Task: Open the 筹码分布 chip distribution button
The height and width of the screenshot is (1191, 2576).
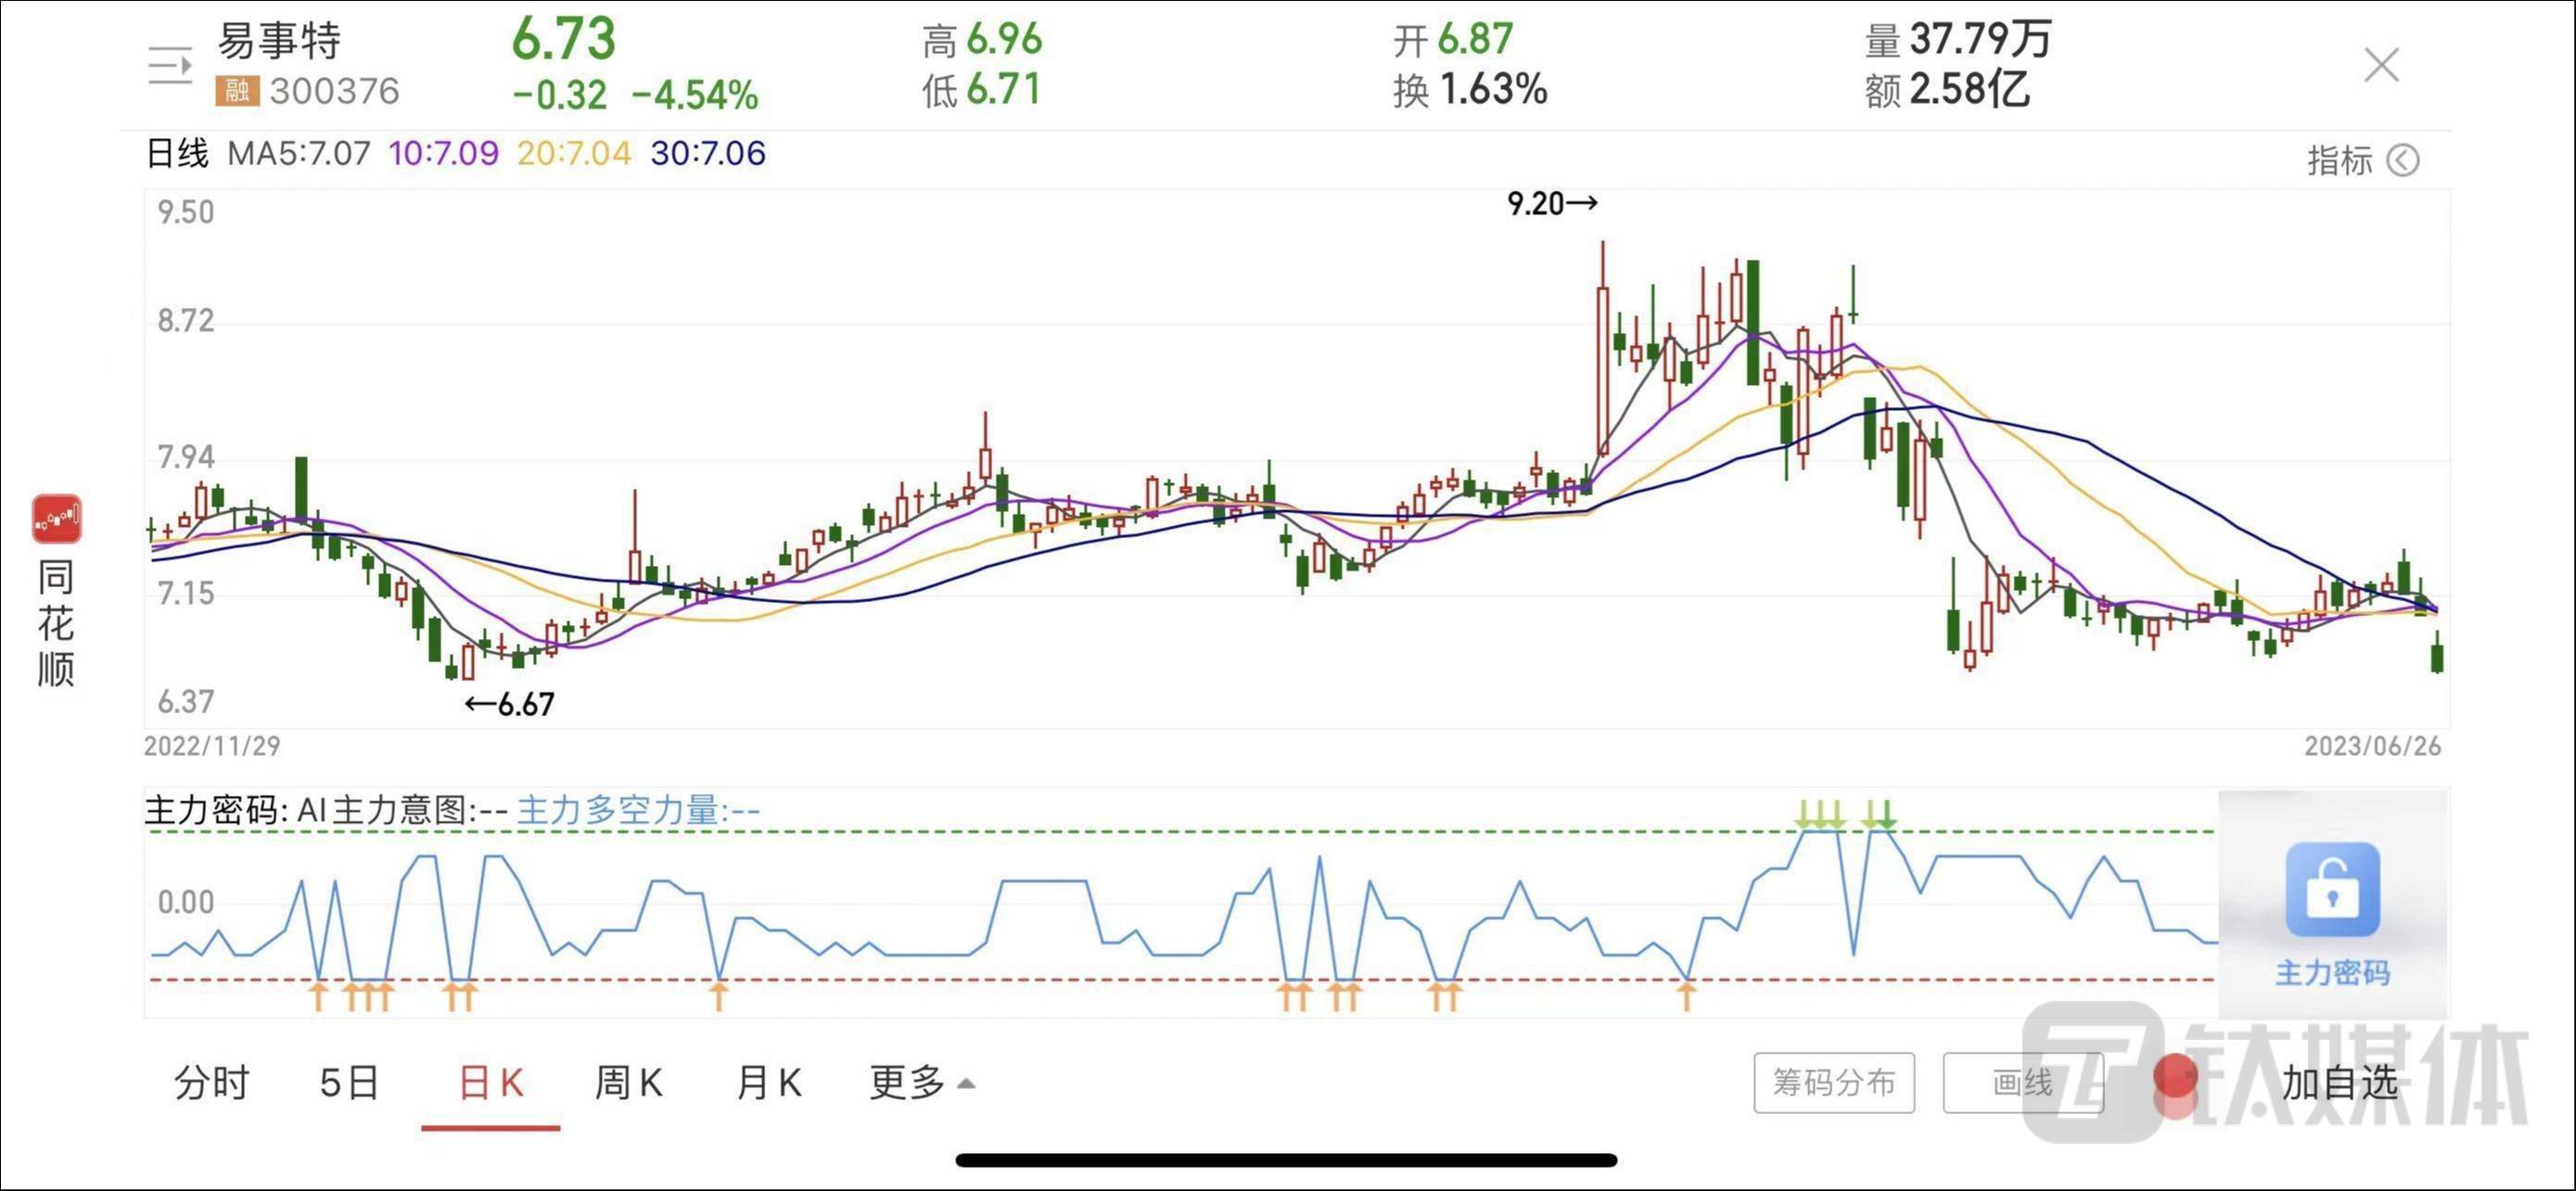Action: point(1834,1083)
